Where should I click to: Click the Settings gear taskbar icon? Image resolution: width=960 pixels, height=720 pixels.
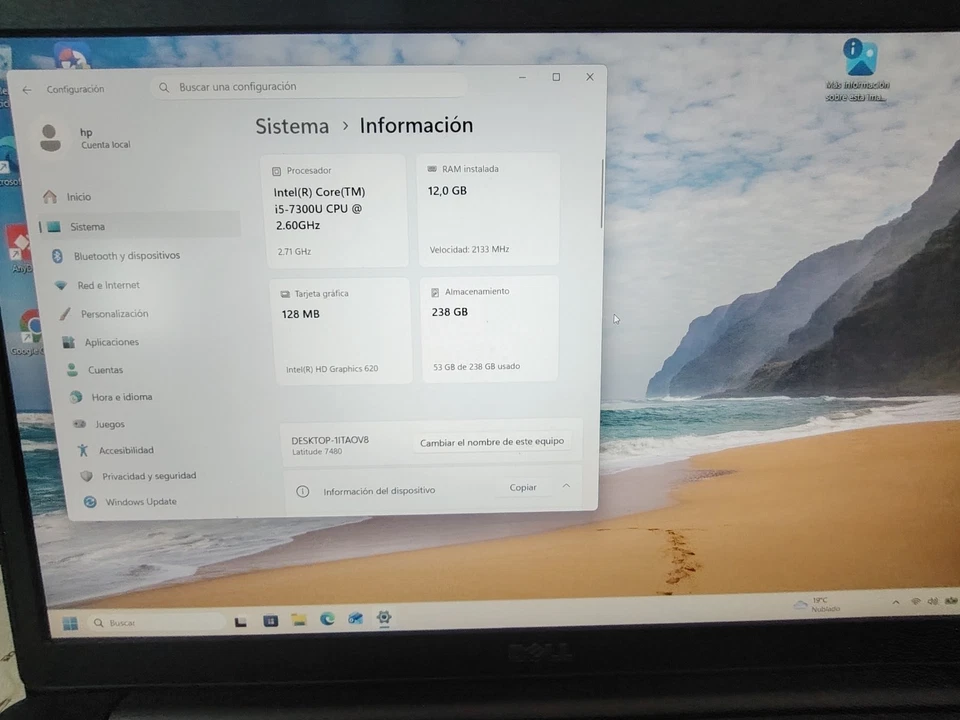(x=384, y=617)
